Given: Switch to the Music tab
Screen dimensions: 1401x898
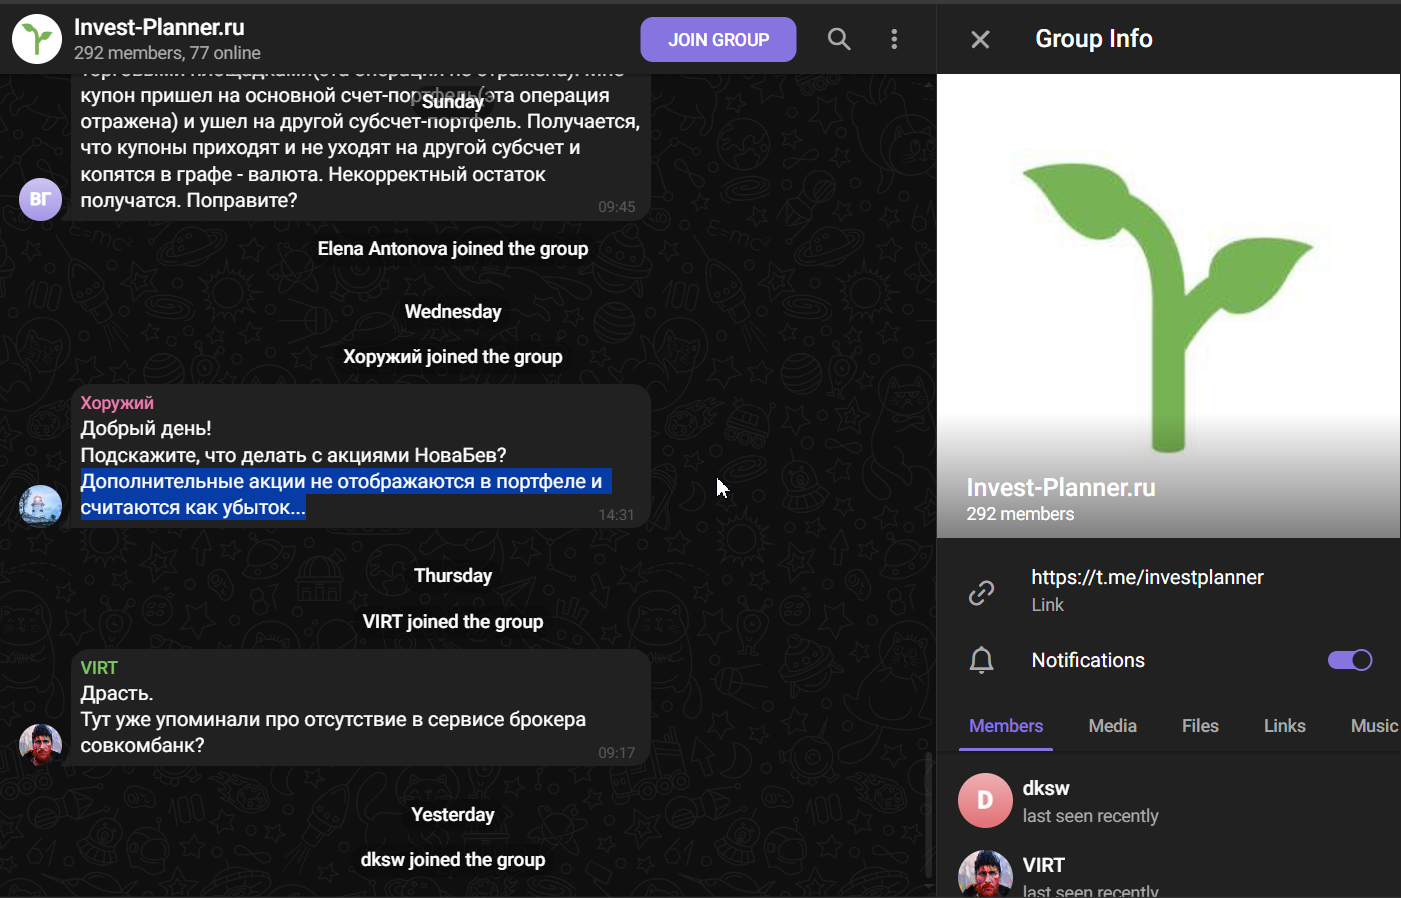Looking at the screenshot, I should click(x=1374, y=726).
